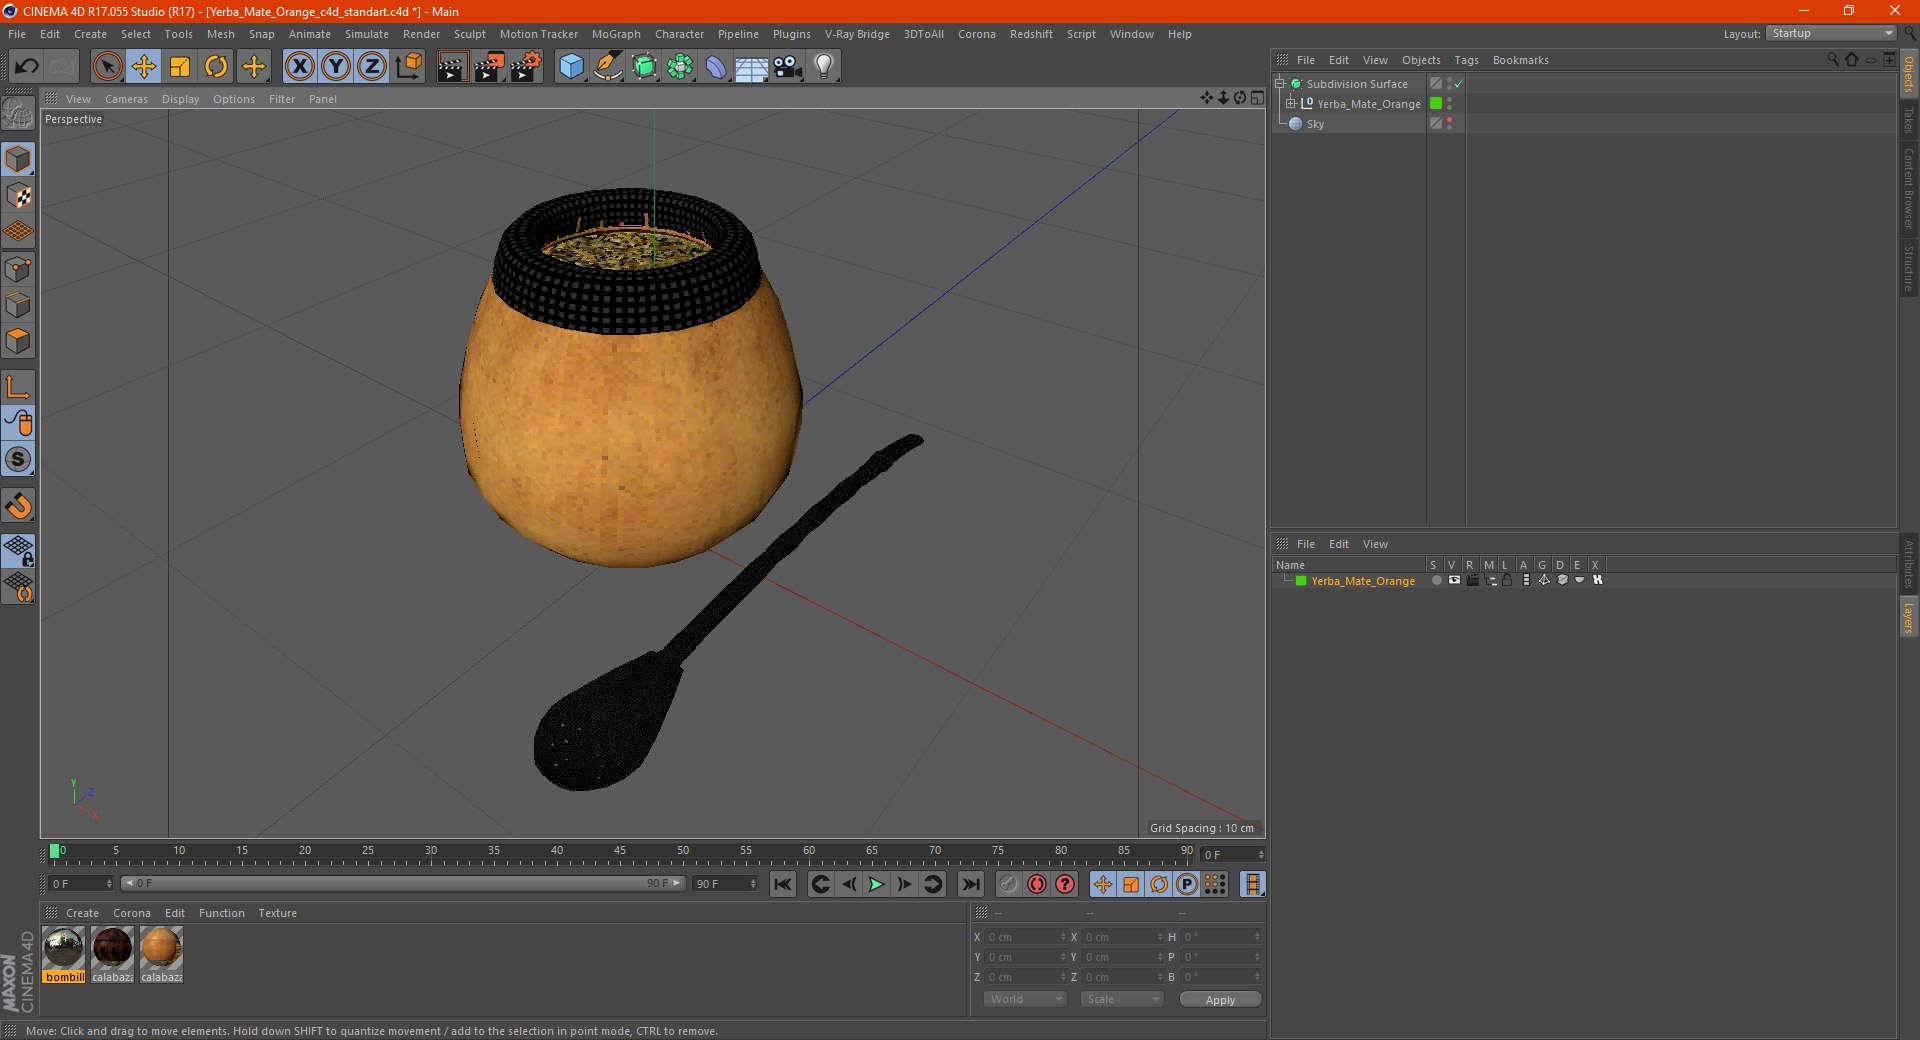The width and height of the screenshot is (1920, 1040).
Task: Open the Simulate menu
Action: pos(367,34)
